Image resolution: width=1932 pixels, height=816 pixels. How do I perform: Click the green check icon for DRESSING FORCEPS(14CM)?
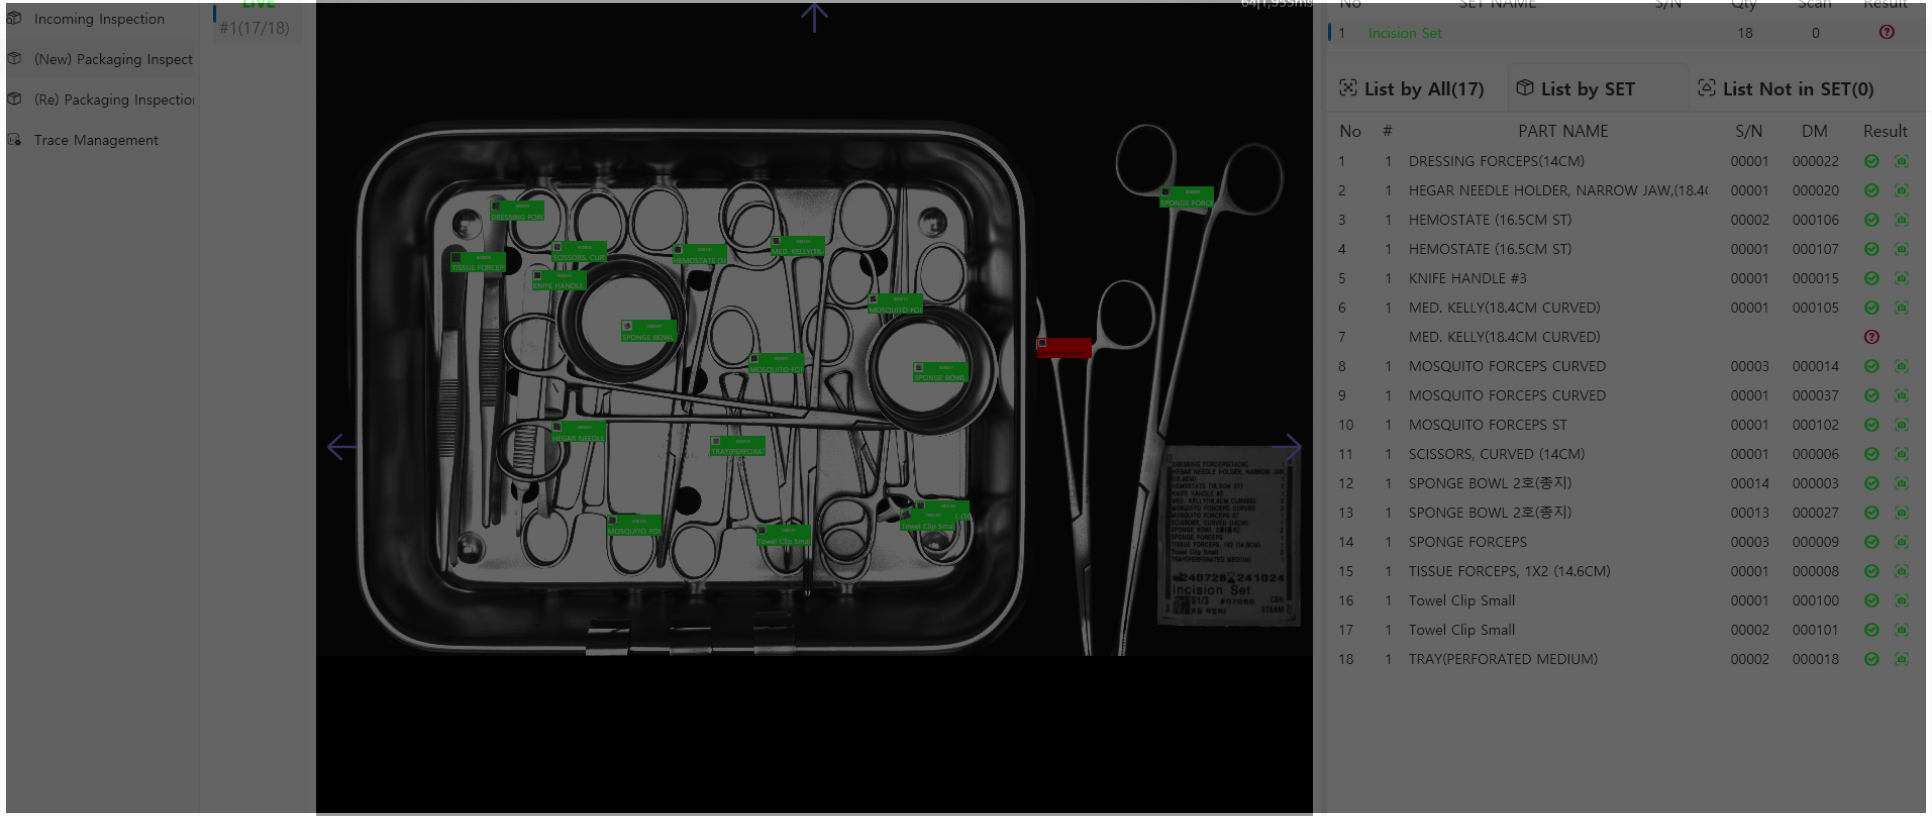pyautogui.click(x=1871, y=161)
